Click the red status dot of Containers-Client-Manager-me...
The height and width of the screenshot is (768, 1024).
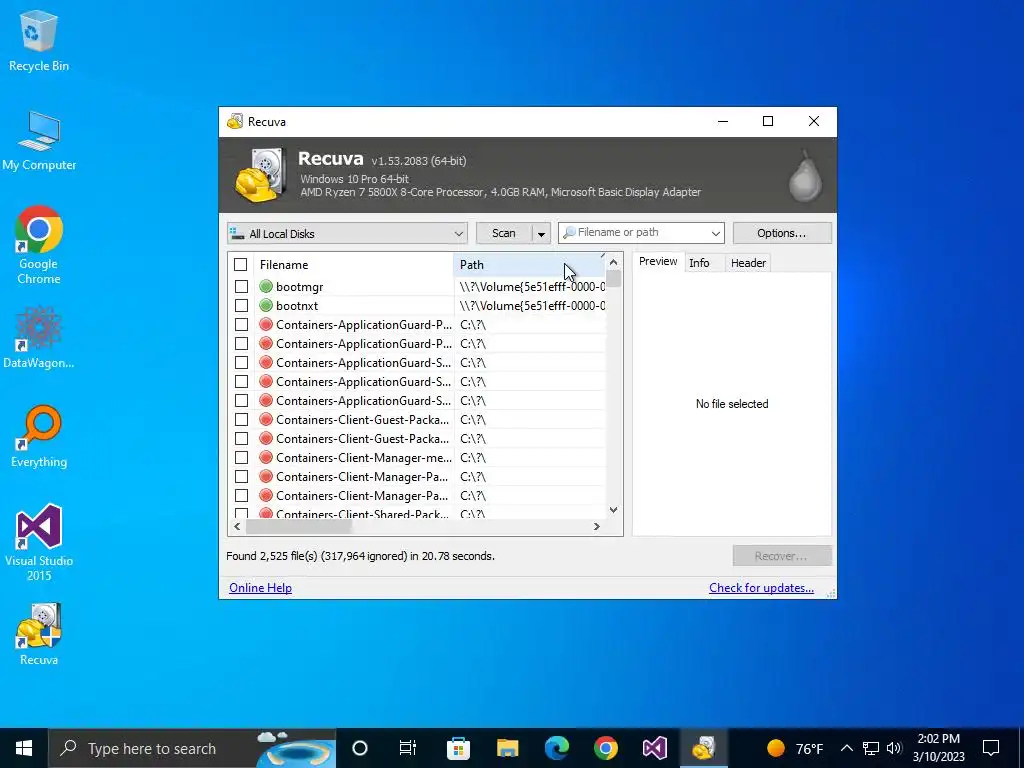(265, 457)
